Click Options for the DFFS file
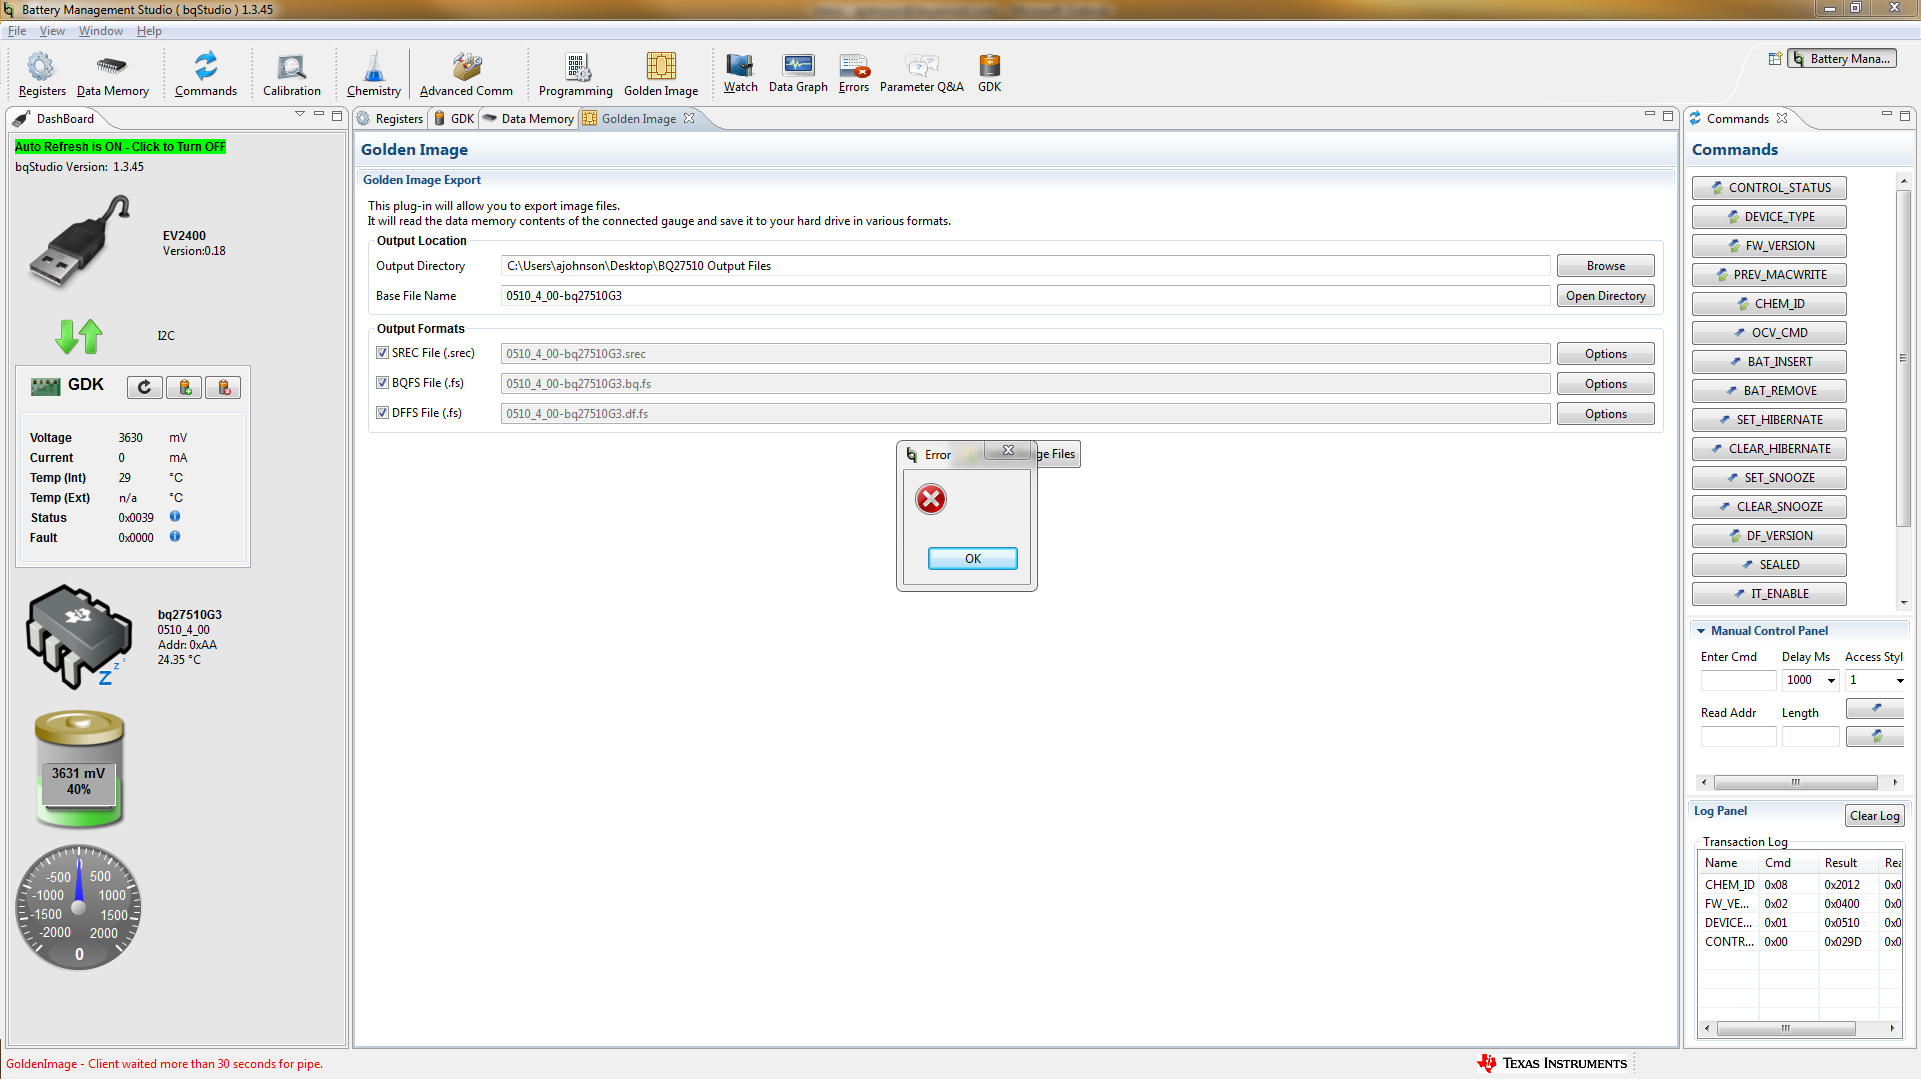Viewport: 1921px width, 1080px height. (1605, 414)
